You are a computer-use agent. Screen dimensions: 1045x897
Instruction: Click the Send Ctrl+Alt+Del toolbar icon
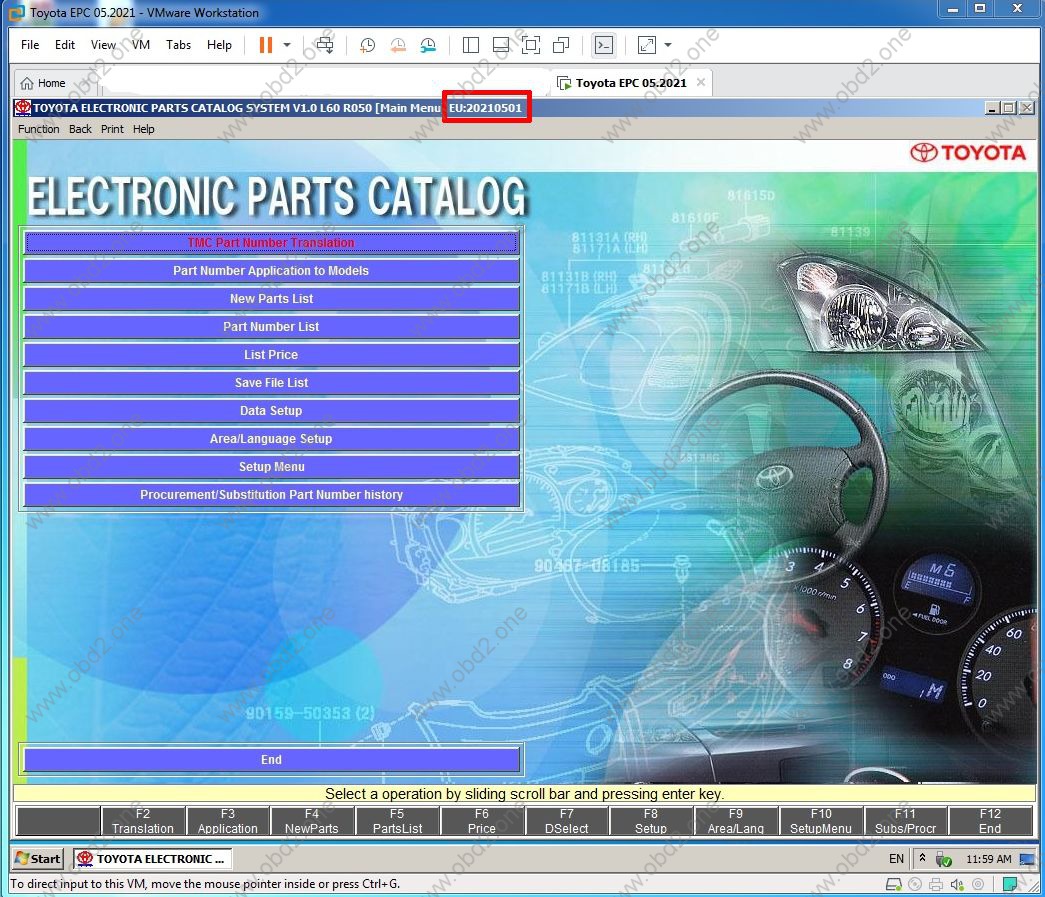click(x=325, y=45)
